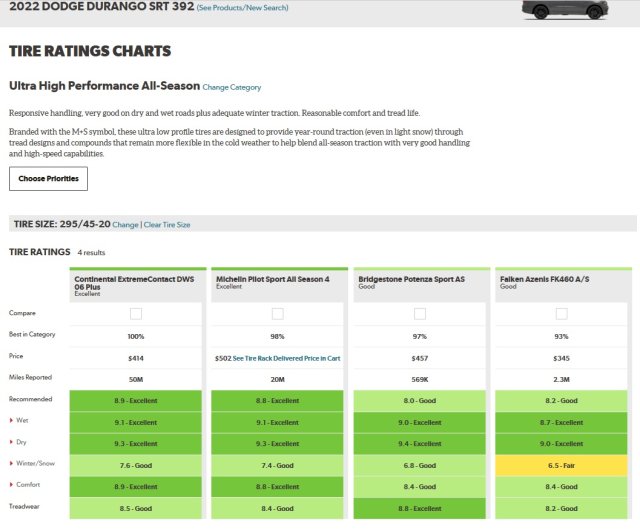Image resolution: width=640 pixels, height=531 pixels.
Task: Click Continental's 8.9 - Excellent Recommended cell
Action: tap(136, 401)
